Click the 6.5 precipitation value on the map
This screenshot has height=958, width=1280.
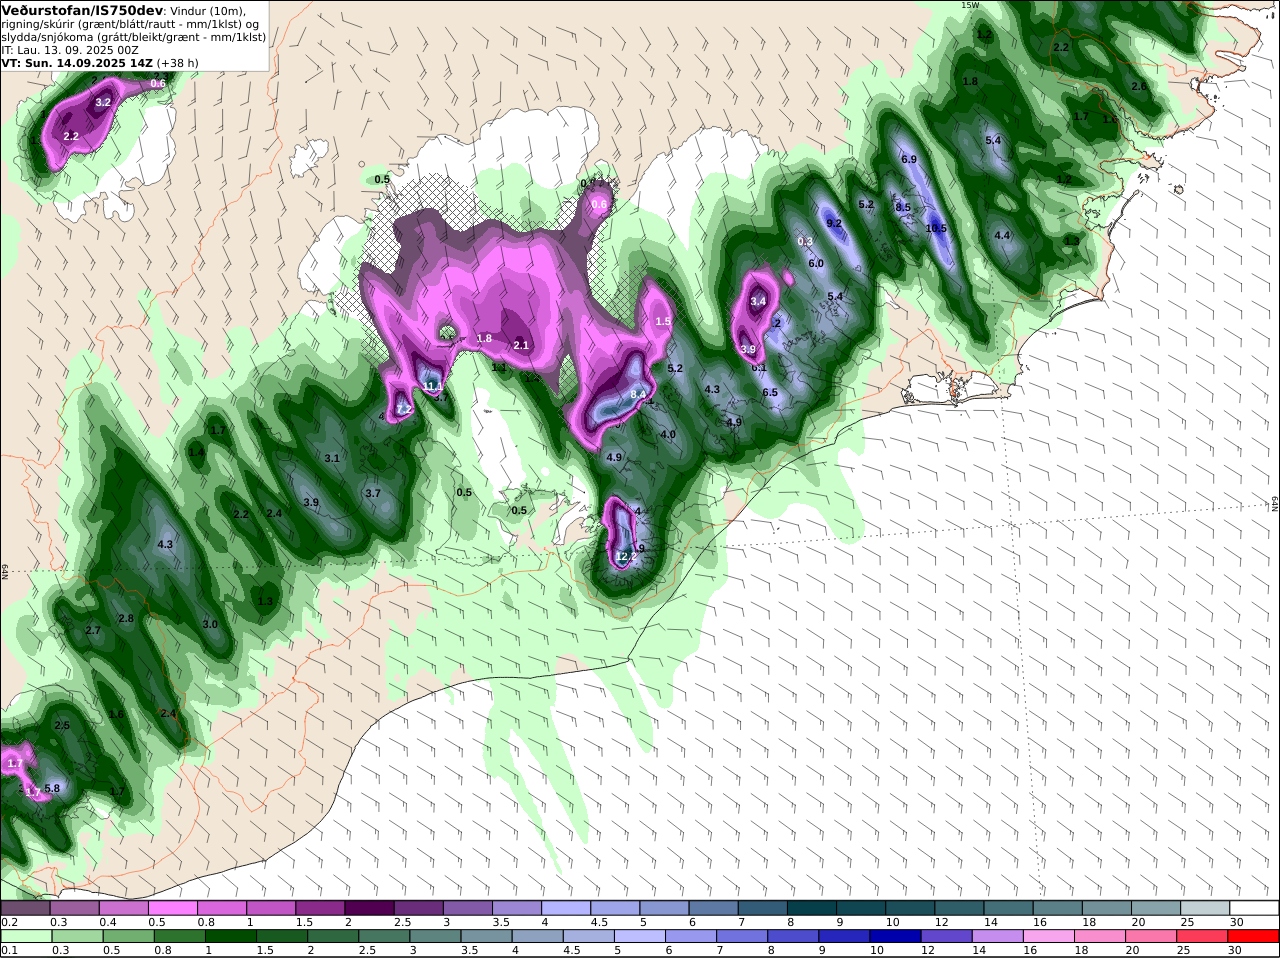click(769, 393)
